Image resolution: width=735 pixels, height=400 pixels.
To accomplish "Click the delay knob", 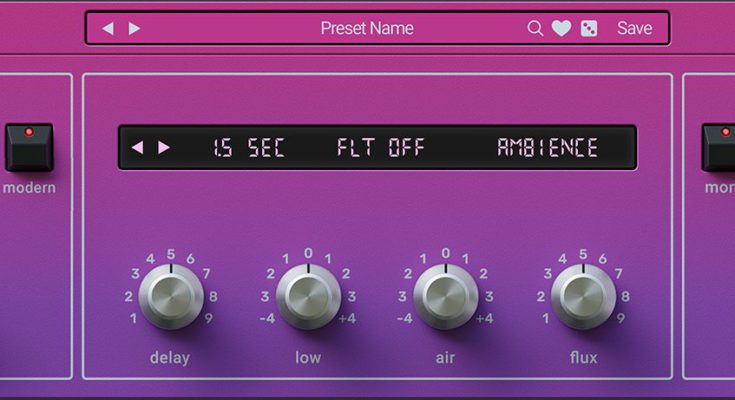I will tap(171, 297).
